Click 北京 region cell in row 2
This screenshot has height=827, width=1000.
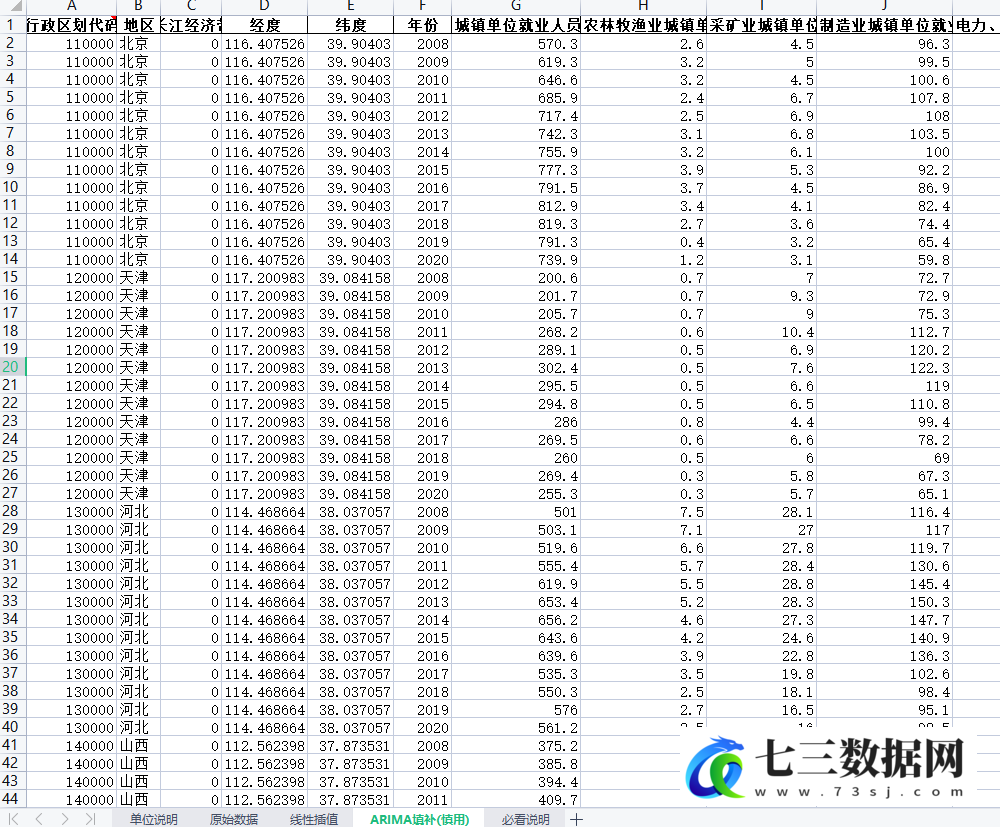138,44
